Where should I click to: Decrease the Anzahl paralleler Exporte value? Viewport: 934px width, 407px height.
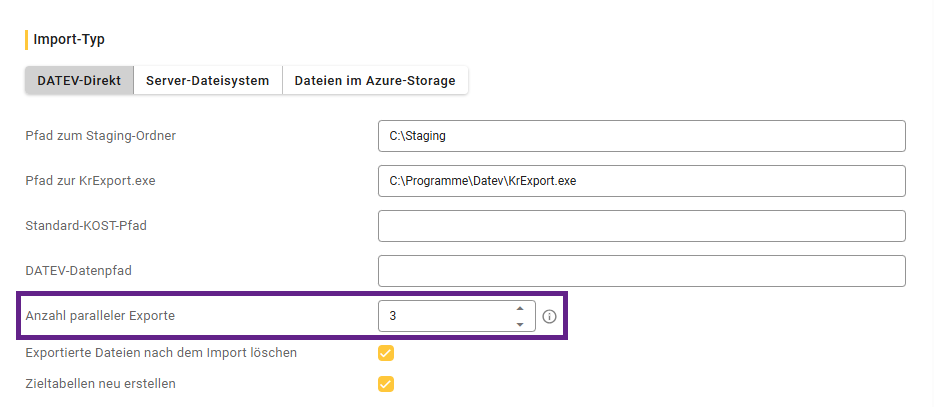(520, 324)
